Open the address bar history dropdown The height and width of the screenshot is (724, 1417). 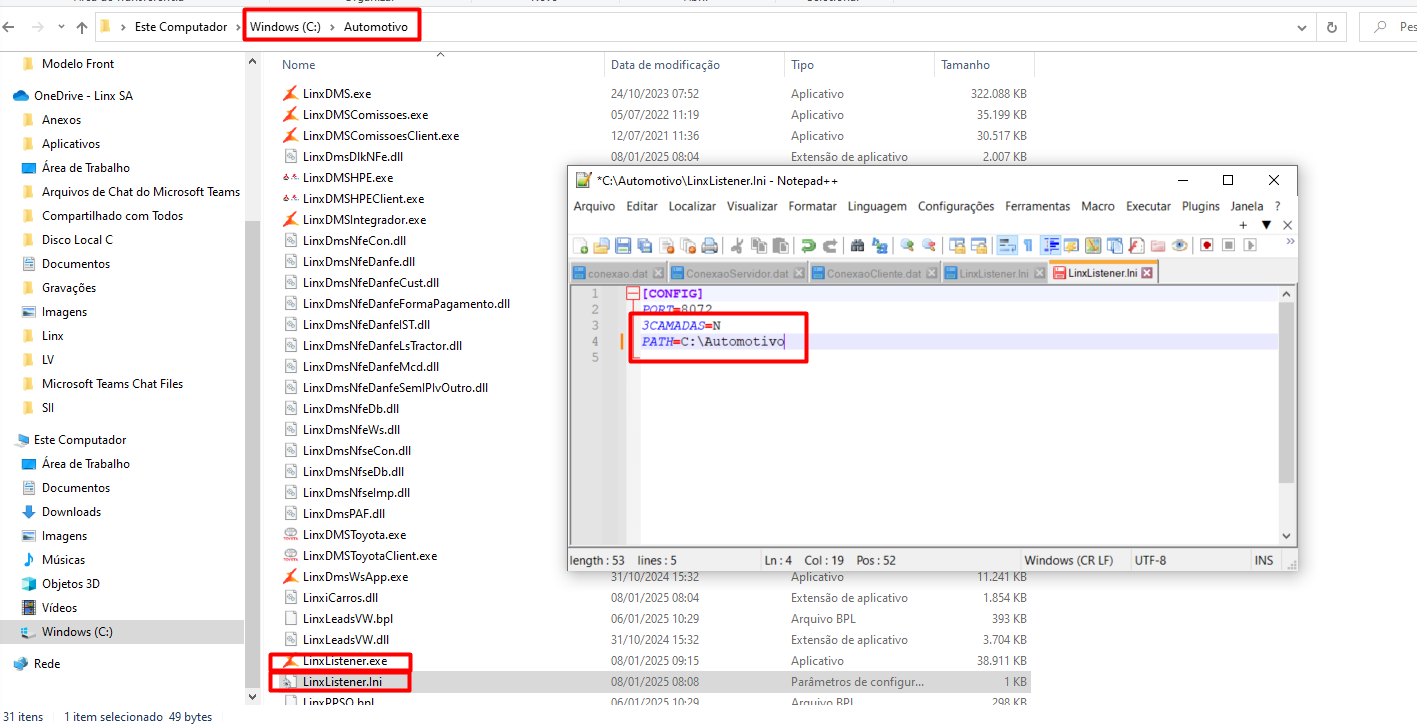click(x=1302, y=28)
